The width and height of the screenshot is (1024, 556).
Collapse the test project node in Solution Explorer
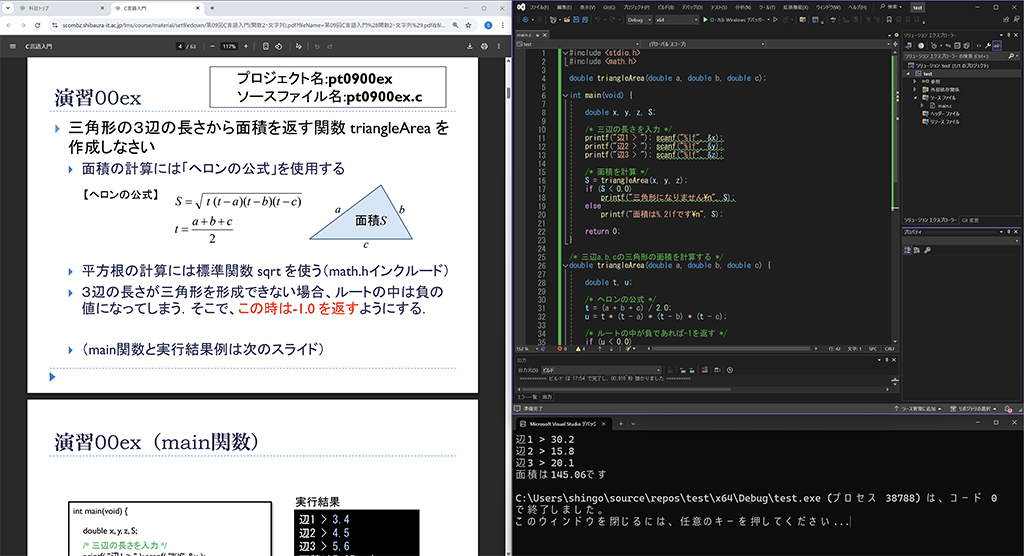pos(908,74)
